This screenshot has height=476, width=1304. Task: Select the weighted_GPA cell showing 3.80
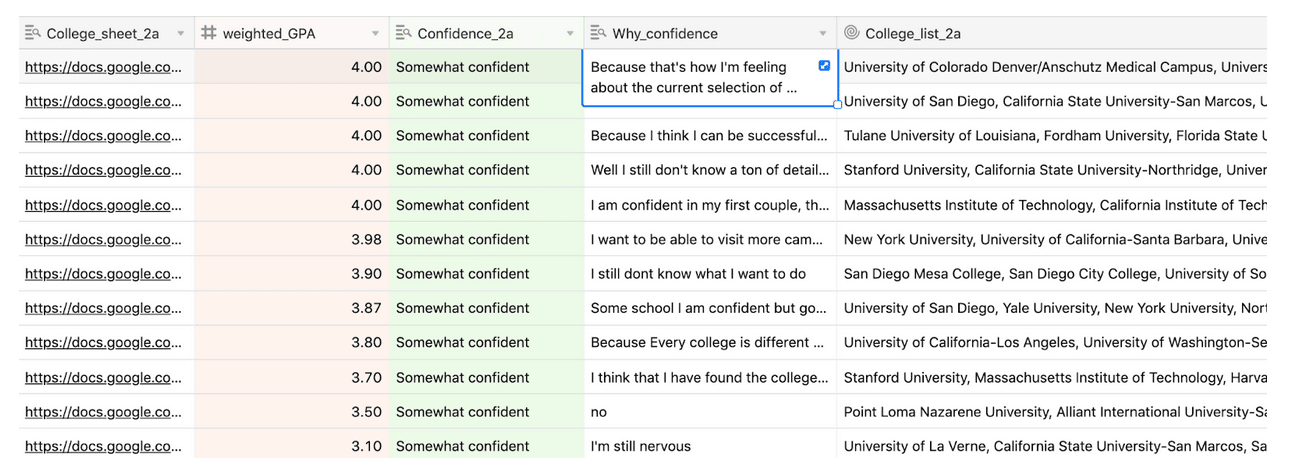(292, 342)
